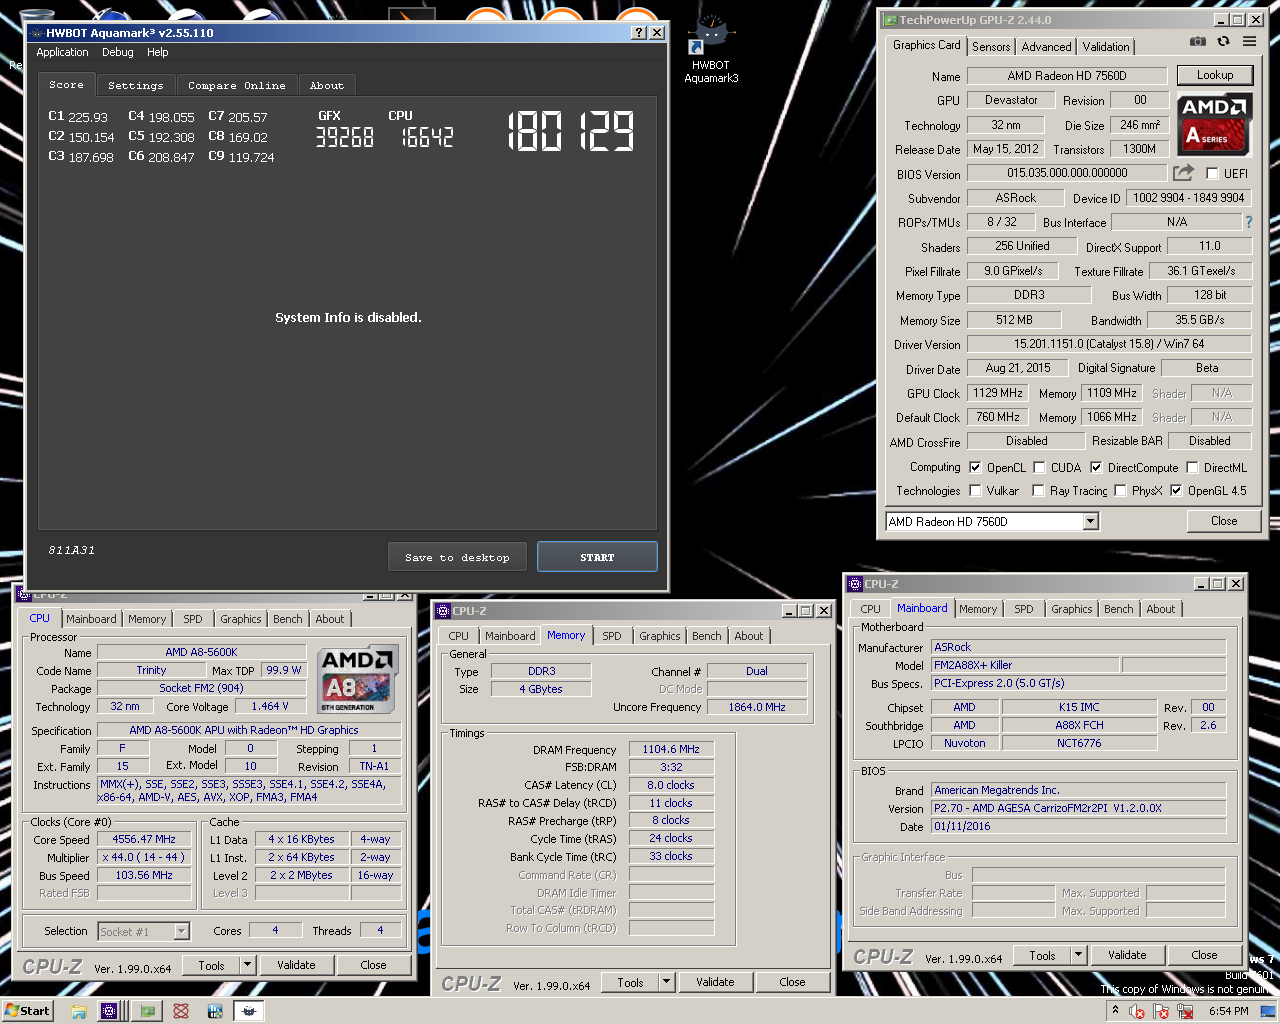This screenshot has height=1024, width=1280.
Task: Click the show desktop tray icon by clock
Action: (x=1268, y=1011)
